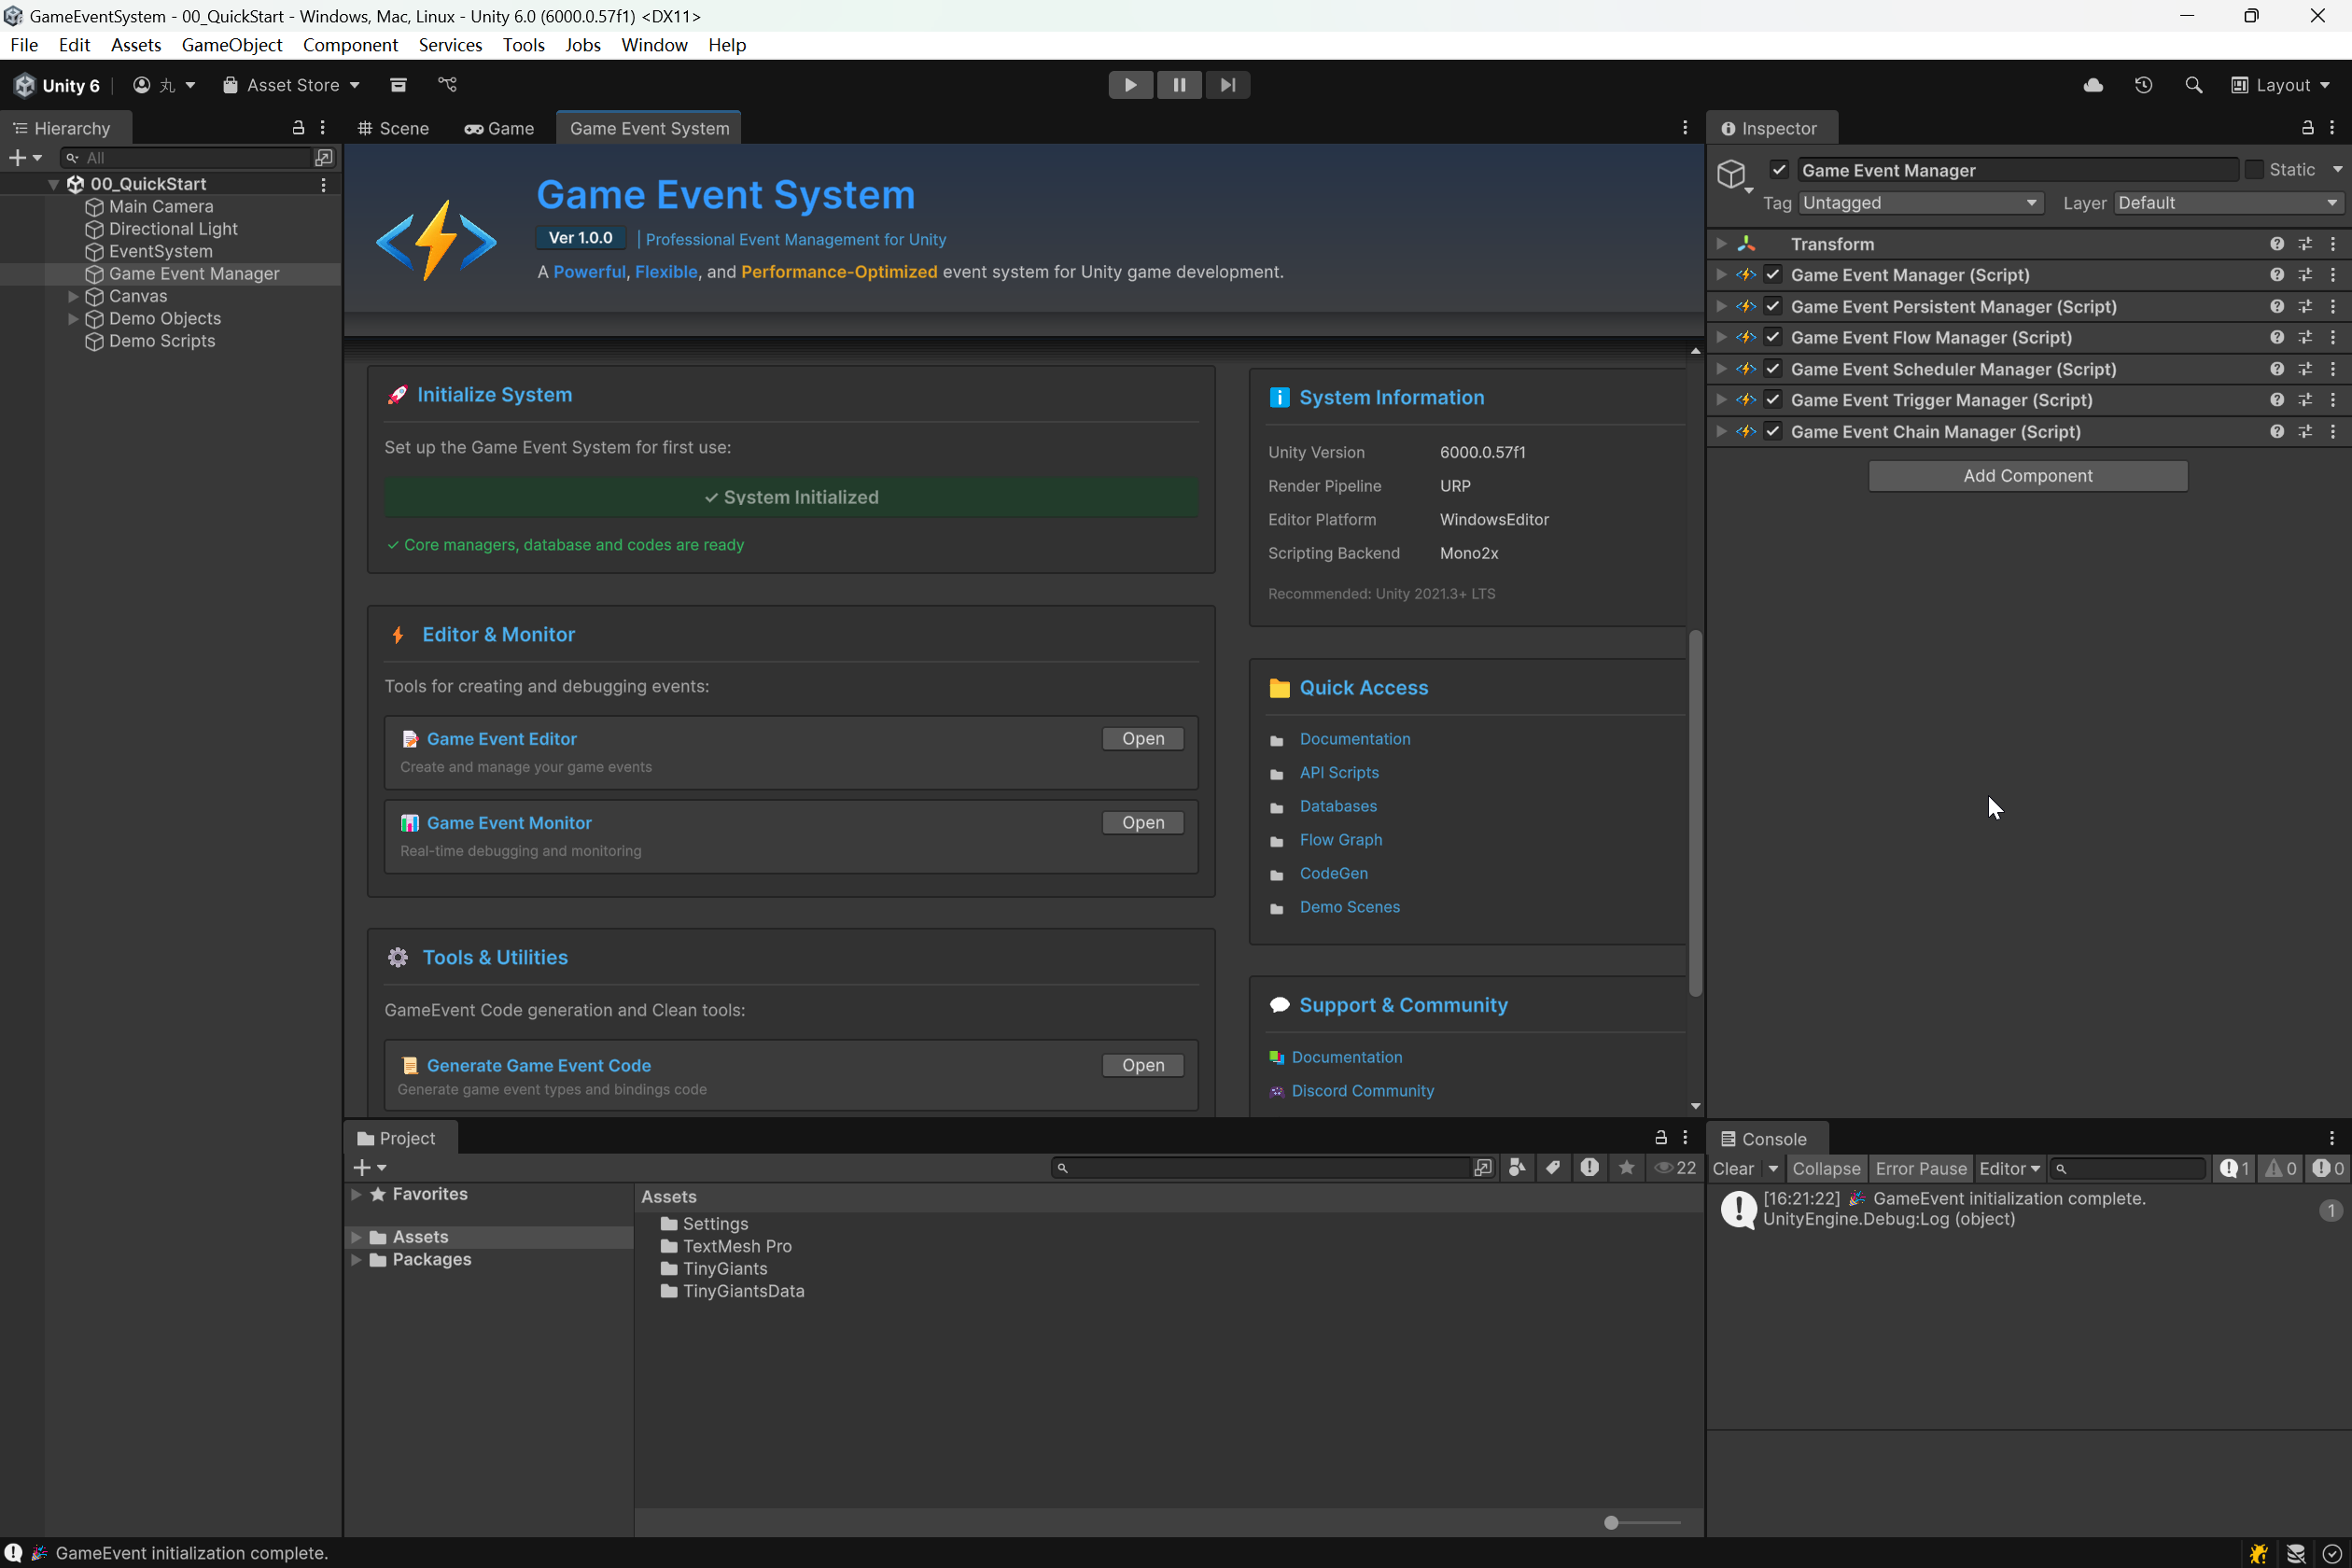The width and height of the screenshot is (2352, 1568).
Task: Open the editor Search from the top toolbar
Action: click(2193, 85)
